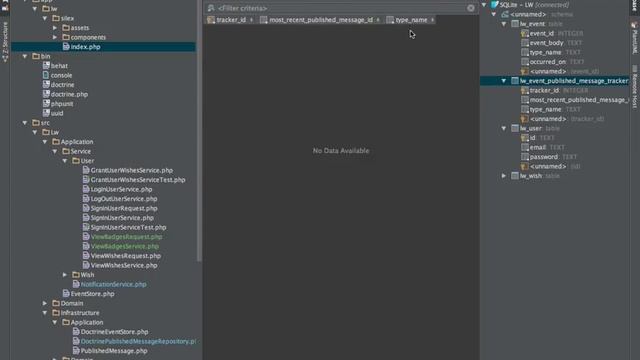Expand the Domain folder
640x360 pixels.
pyautogui.click(x=45, y=303)
